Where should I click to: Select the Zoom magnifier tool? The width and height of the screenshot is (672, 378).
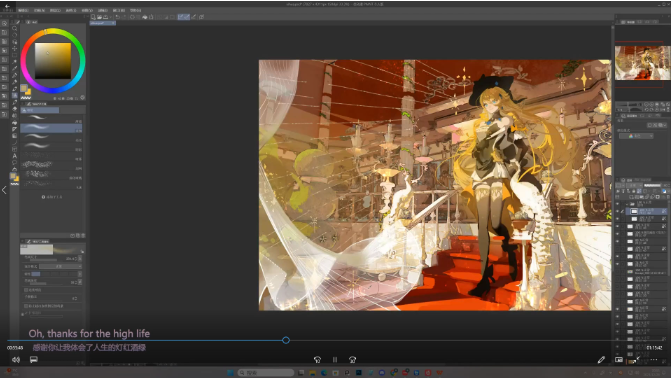pos(15,28)
